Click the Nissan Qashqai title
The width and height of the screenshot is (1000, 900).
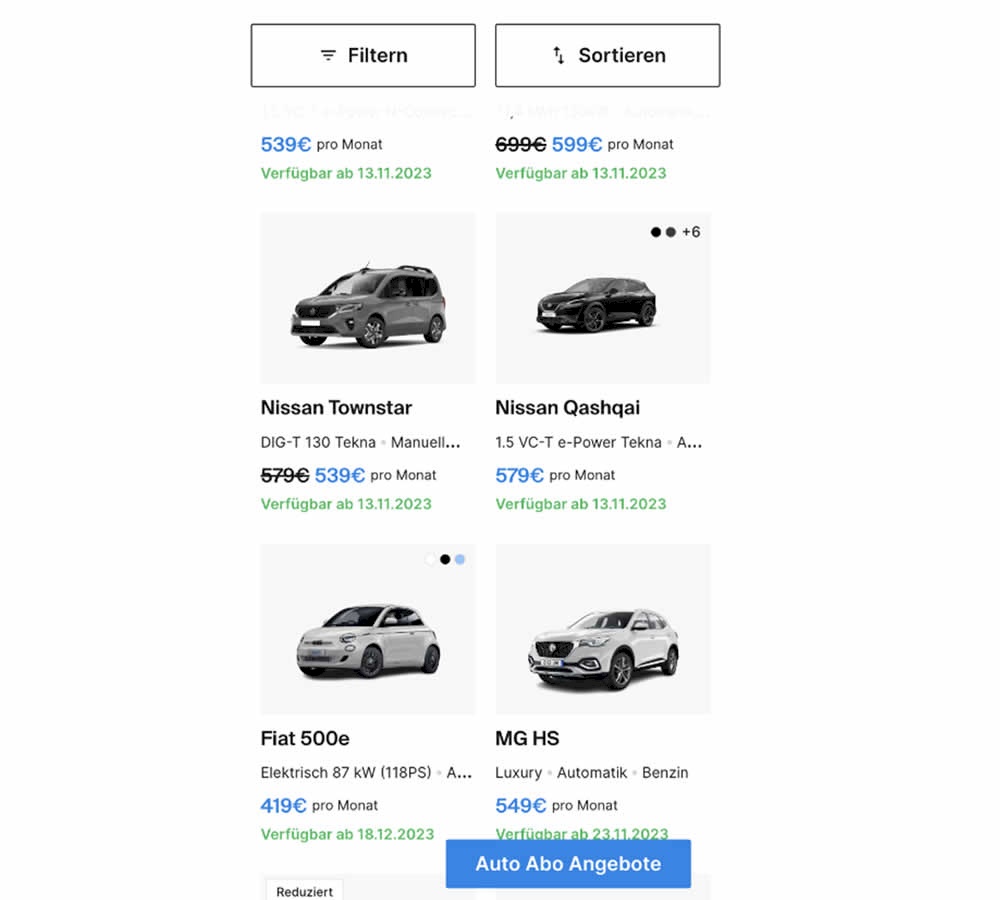coord(567,408)
